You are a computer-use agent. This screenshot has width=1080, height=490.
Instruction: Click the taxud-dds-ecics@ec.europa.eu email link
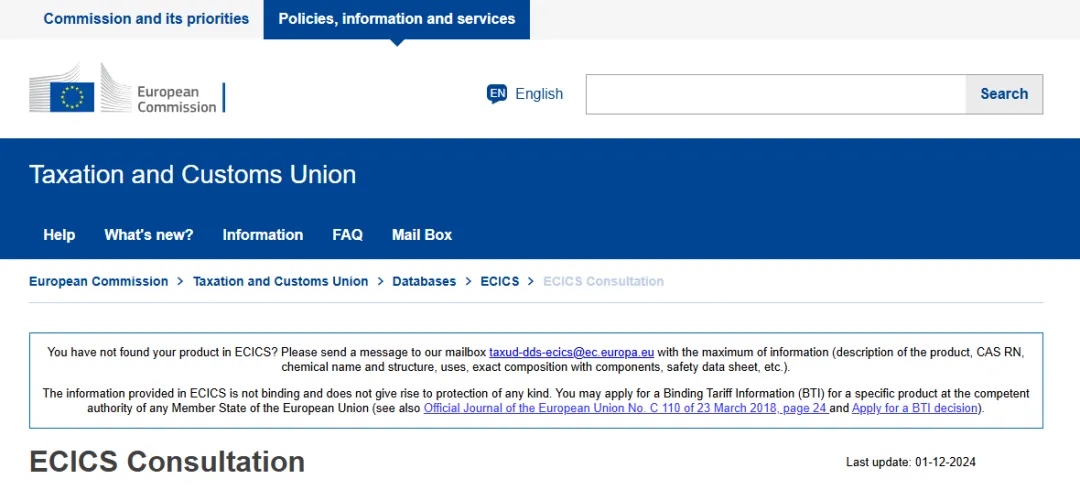point(571,352)
